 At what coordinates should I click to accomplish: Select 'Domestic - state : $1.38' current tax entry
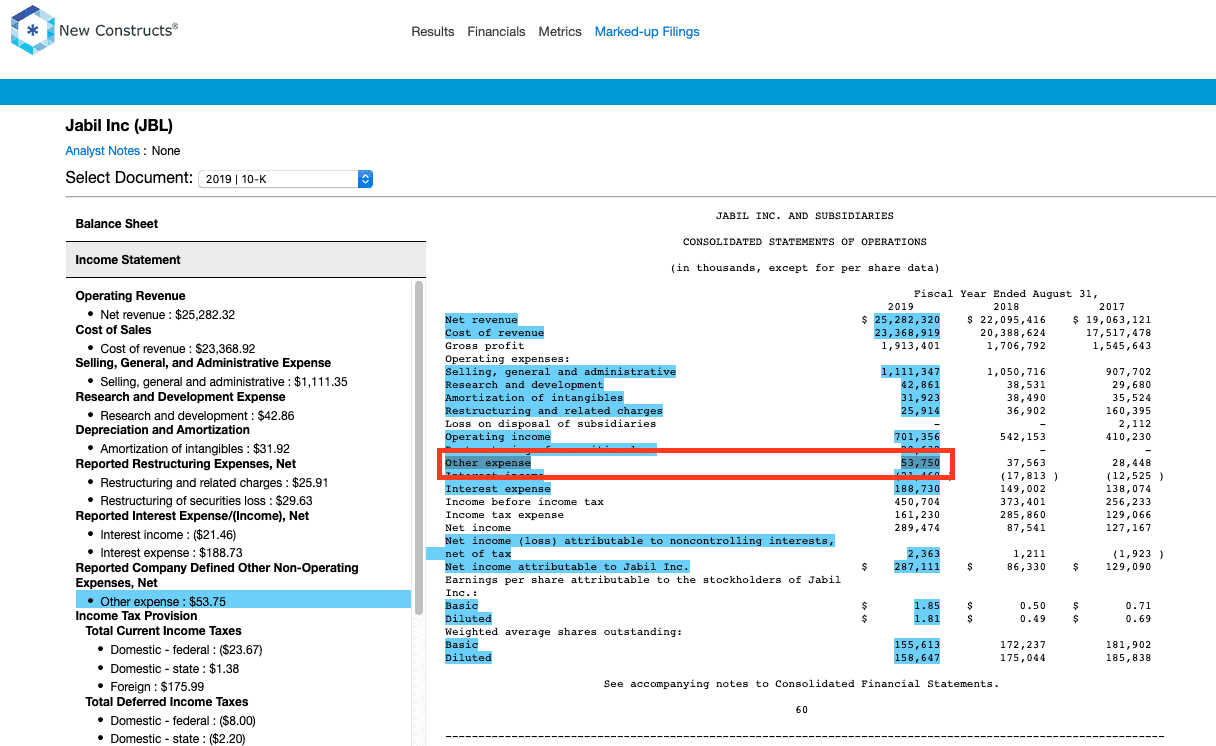(174, 669)
